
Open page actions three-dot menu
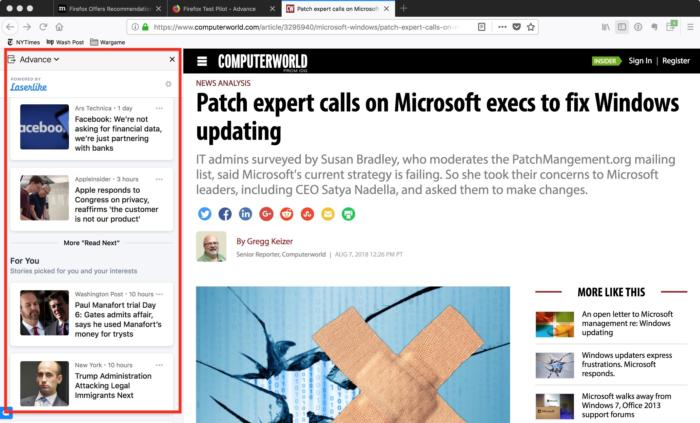[502, 27]
